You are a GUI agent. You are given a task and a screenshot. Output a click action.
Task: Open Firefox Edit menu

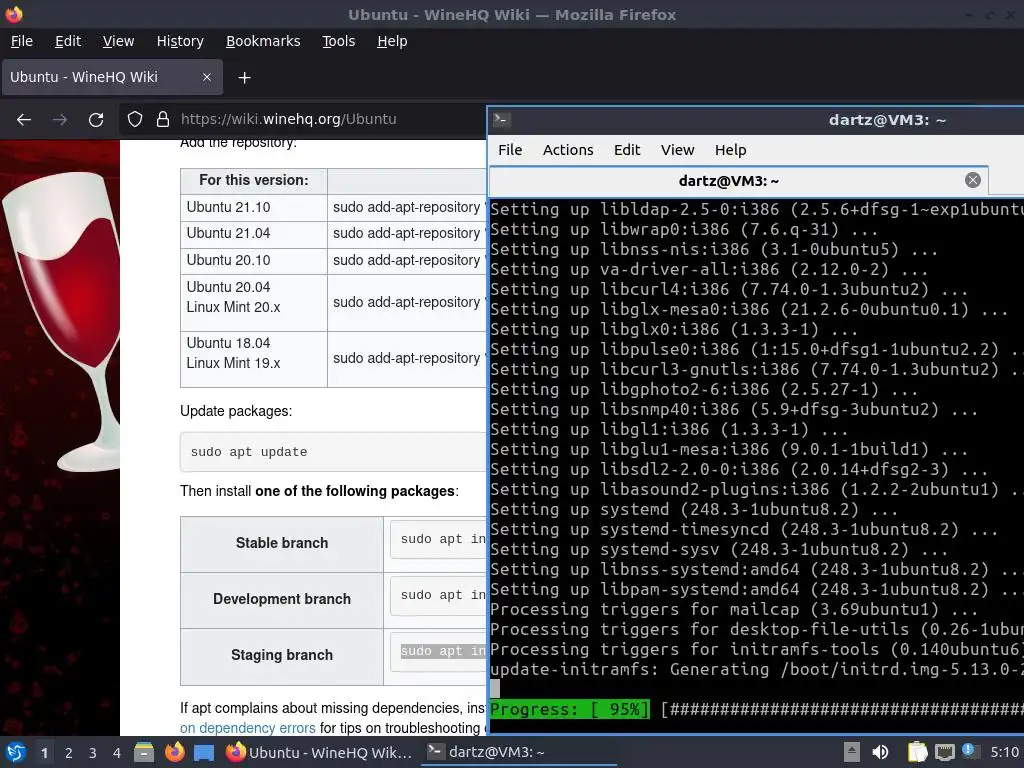coord(68,41)
